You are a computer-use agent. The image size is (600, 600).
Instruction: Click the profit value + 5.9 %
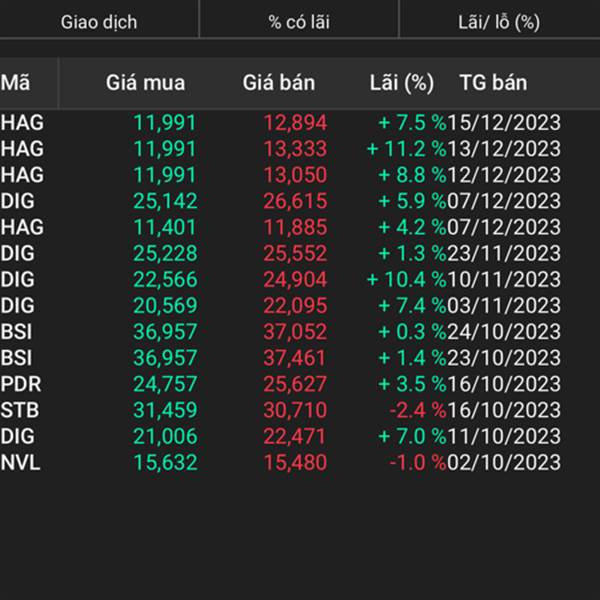point(412,201)
